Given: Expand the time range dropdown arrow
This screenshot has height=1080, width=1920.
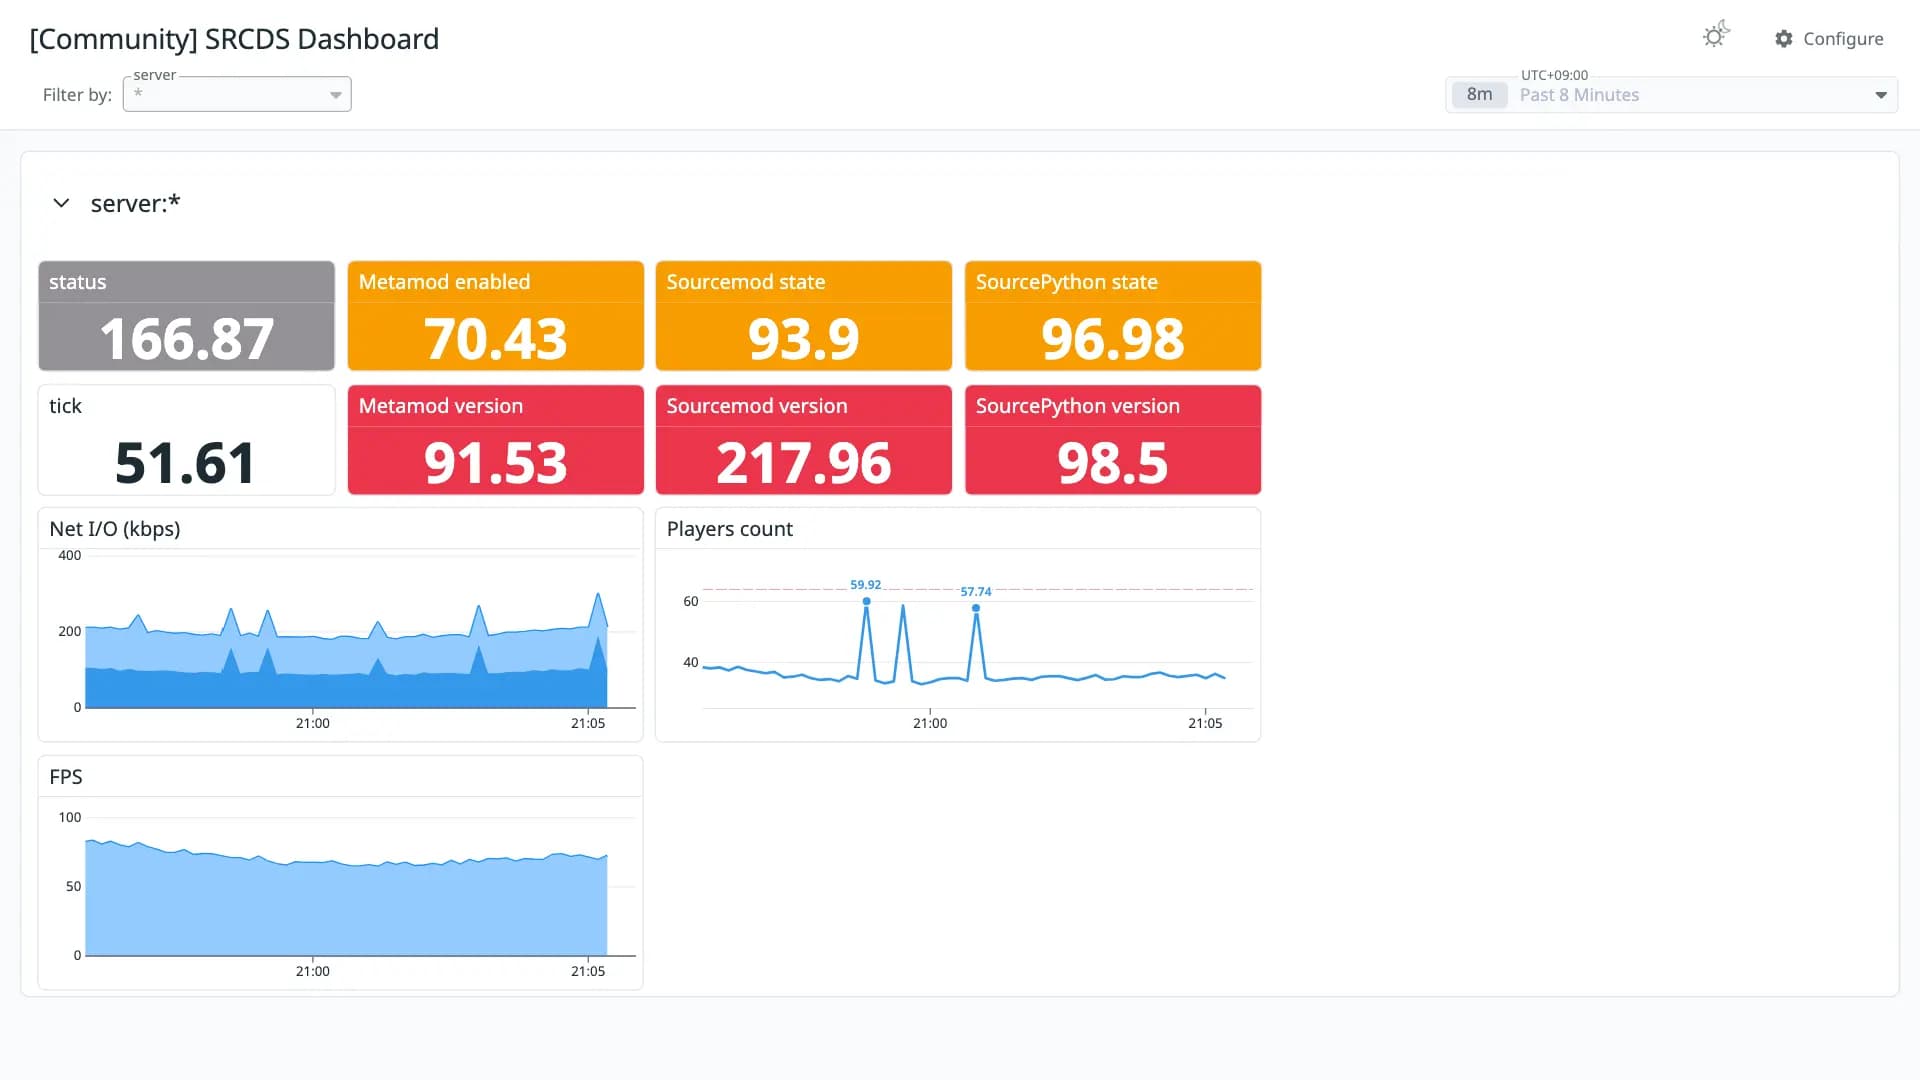Looking at the screenshot, I should click(1880, 95).
